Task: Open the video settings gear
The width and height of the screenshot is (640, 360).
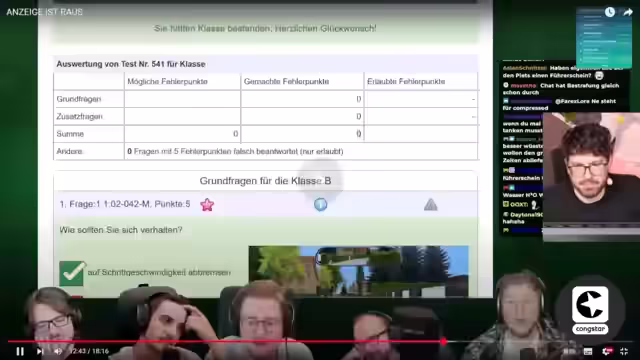Action: point(607,351)
